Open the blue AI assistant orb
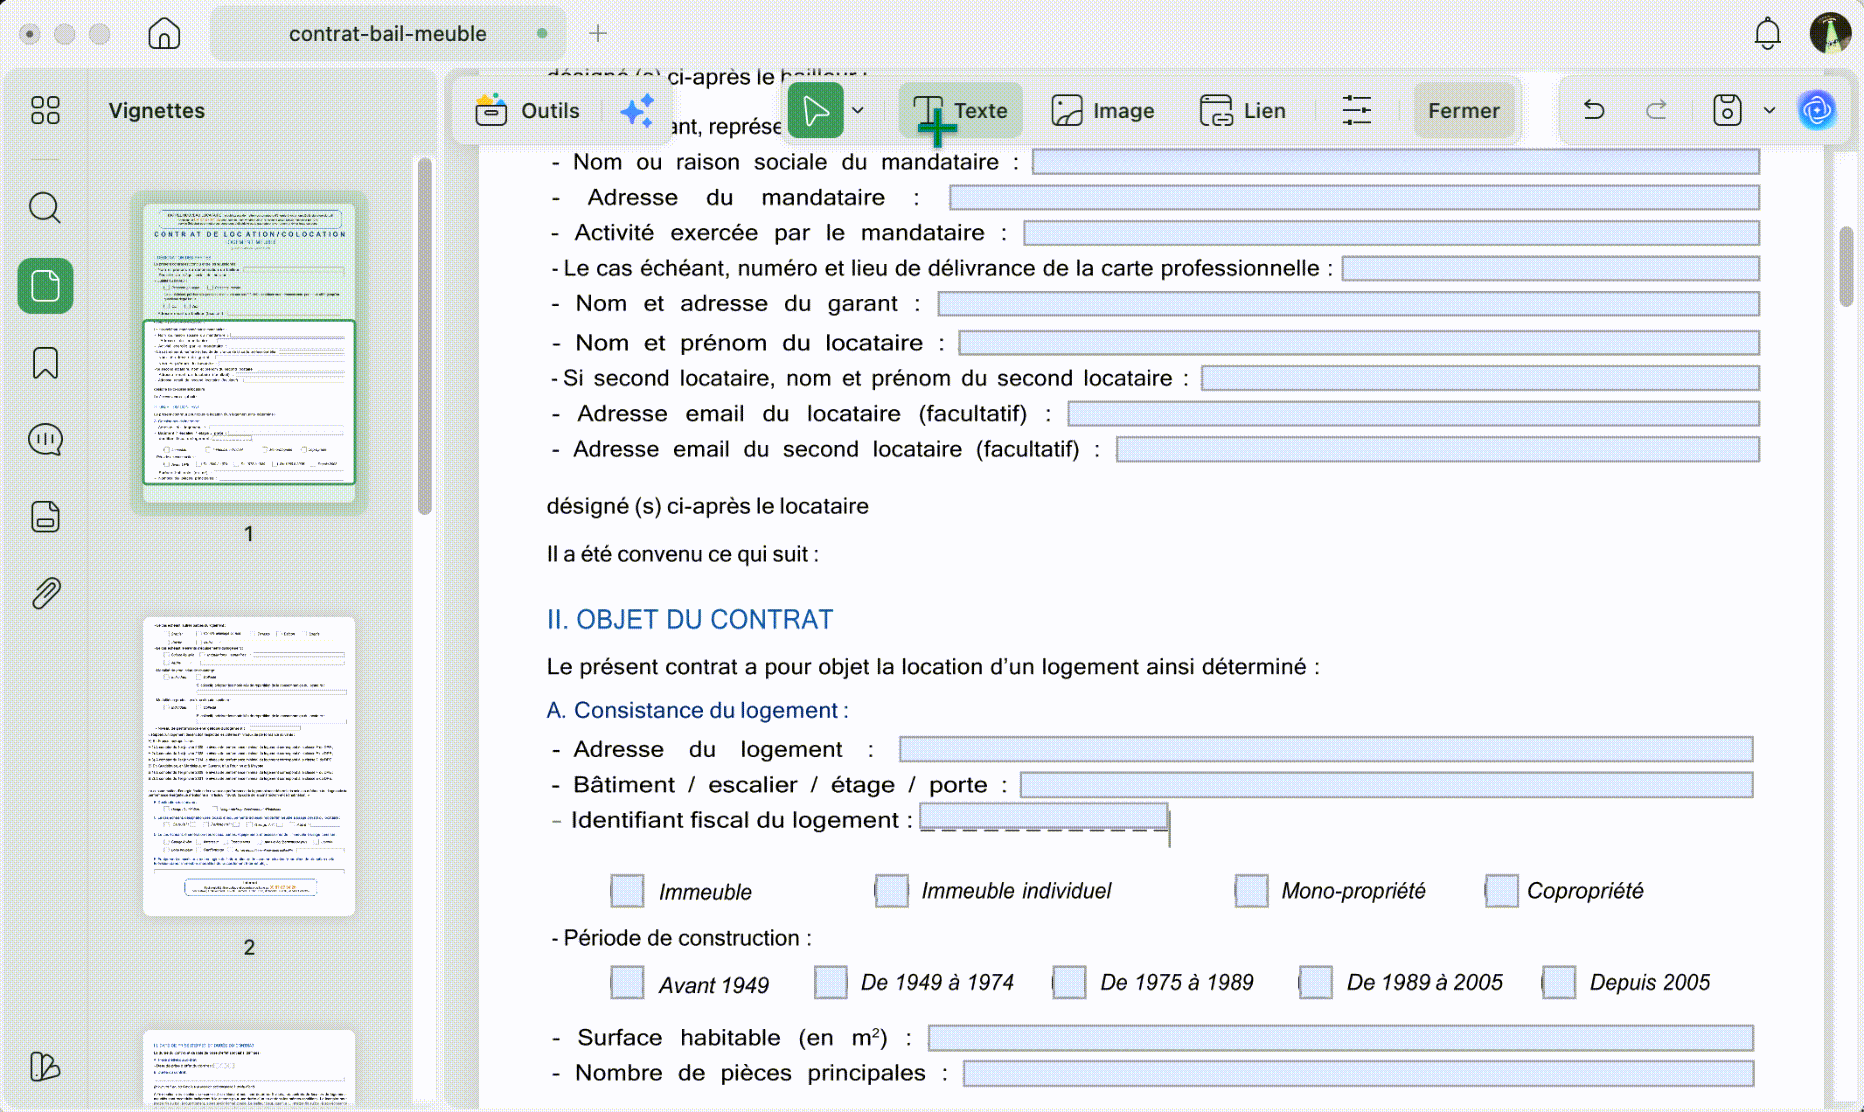 1817,110
